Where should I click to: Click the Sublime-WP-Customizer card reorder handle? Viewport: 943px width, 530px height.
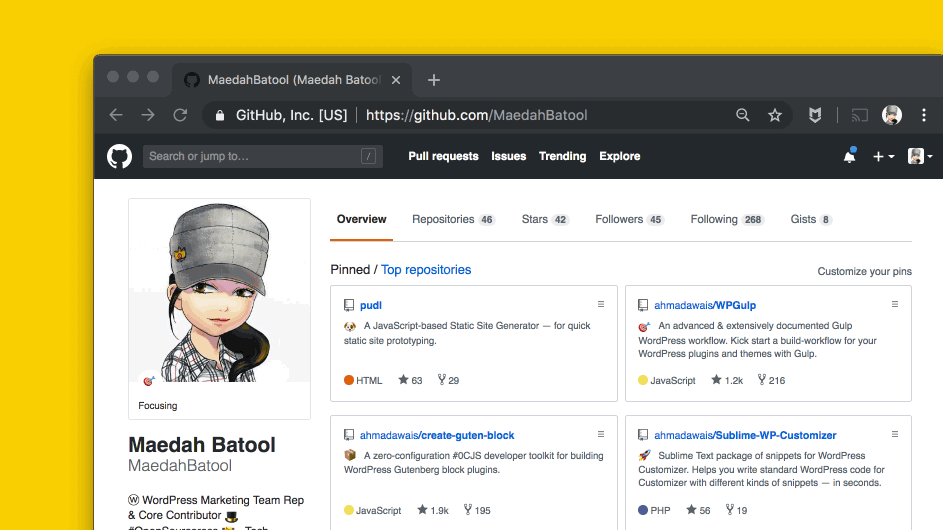pos(895,434)
